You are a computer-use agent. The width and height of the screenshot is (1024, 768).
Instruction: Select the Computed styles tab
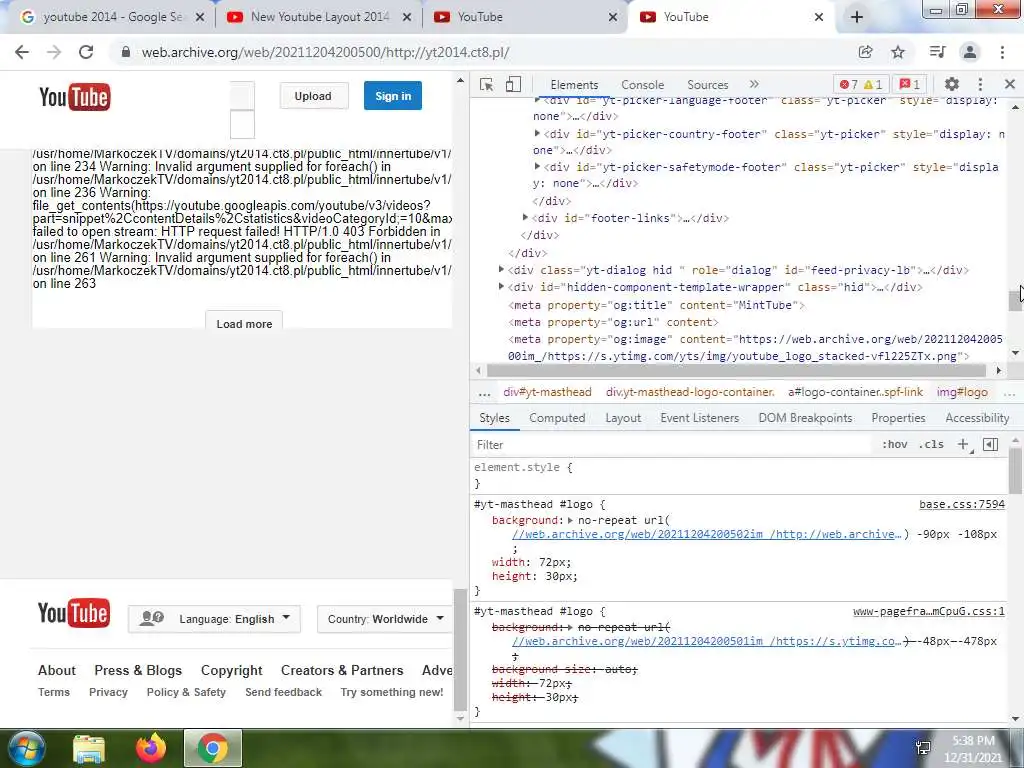[x=557, y=418]
